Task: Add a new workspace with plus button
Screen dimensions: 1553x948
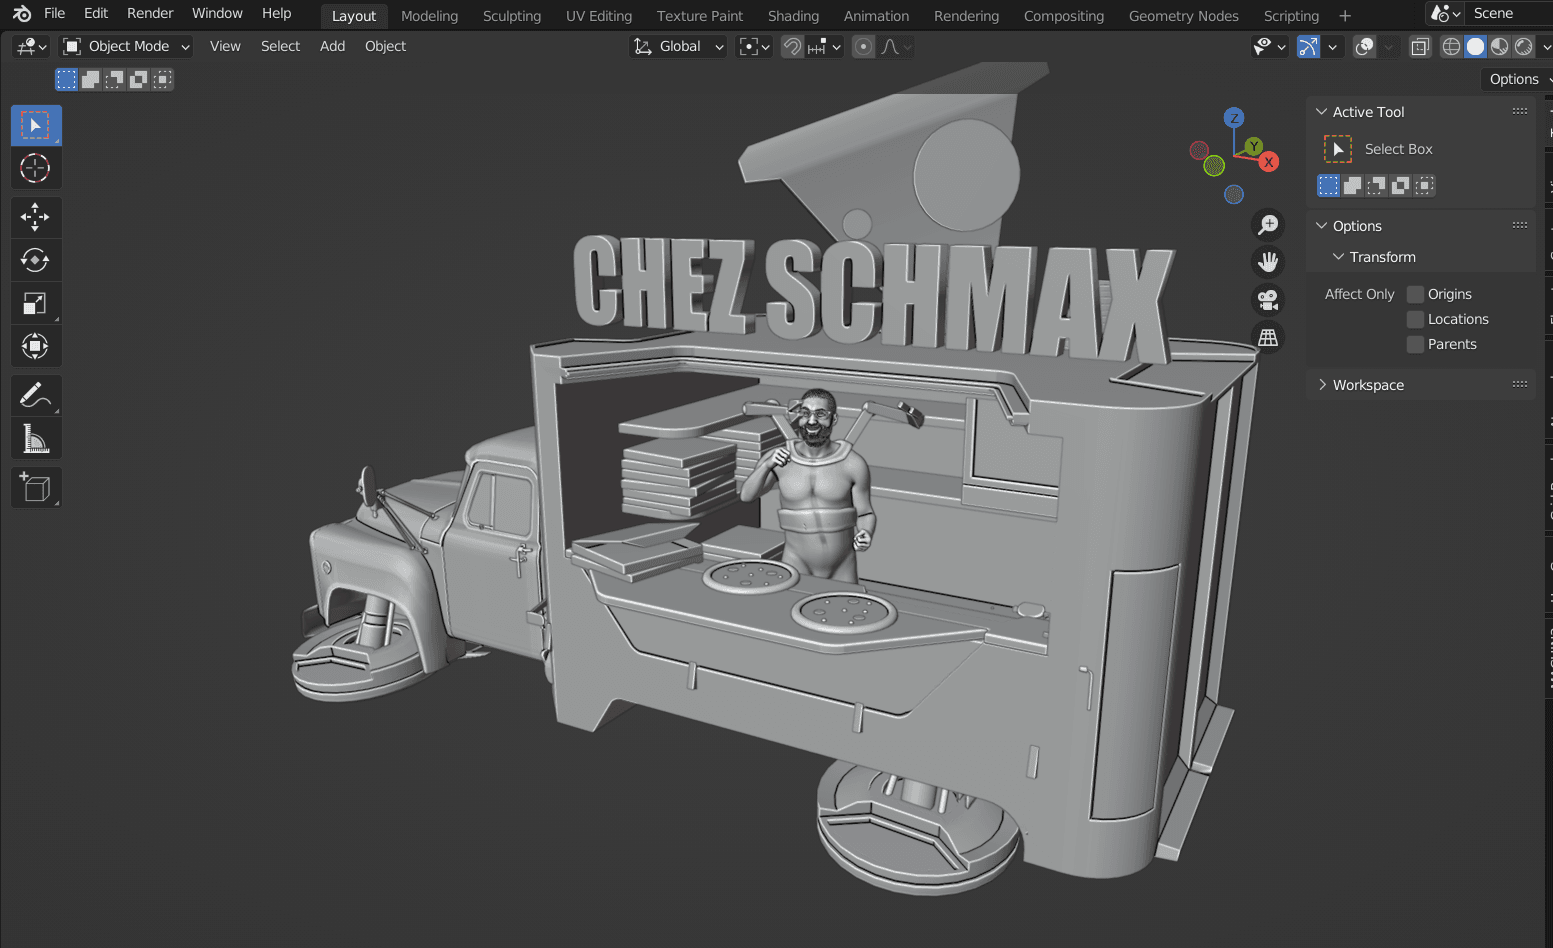Action: coord(1345,16)
